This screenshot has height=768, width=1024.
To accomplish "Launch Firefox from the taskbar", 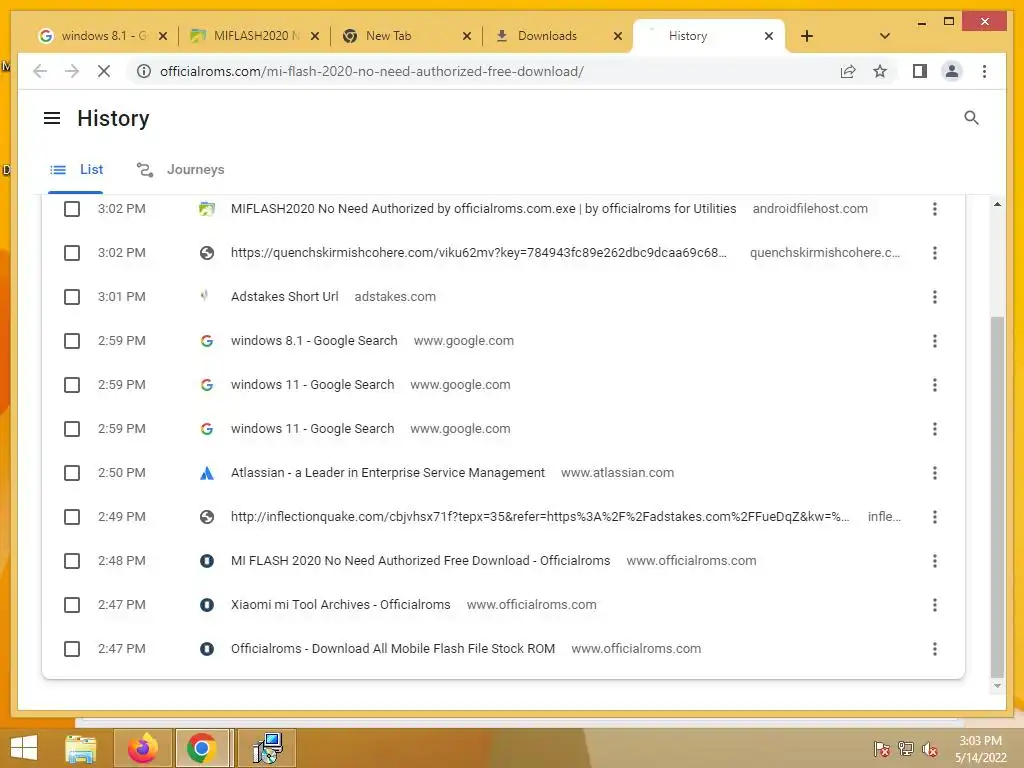I will [x=143, y=748].
